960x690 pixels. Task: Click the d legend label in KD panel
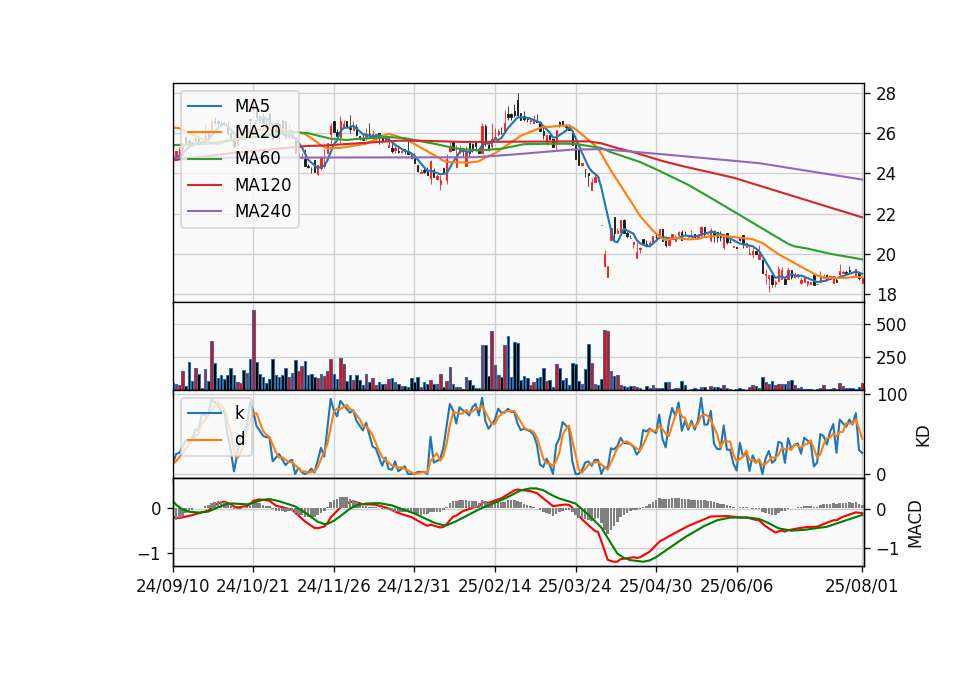pos(240,439)
